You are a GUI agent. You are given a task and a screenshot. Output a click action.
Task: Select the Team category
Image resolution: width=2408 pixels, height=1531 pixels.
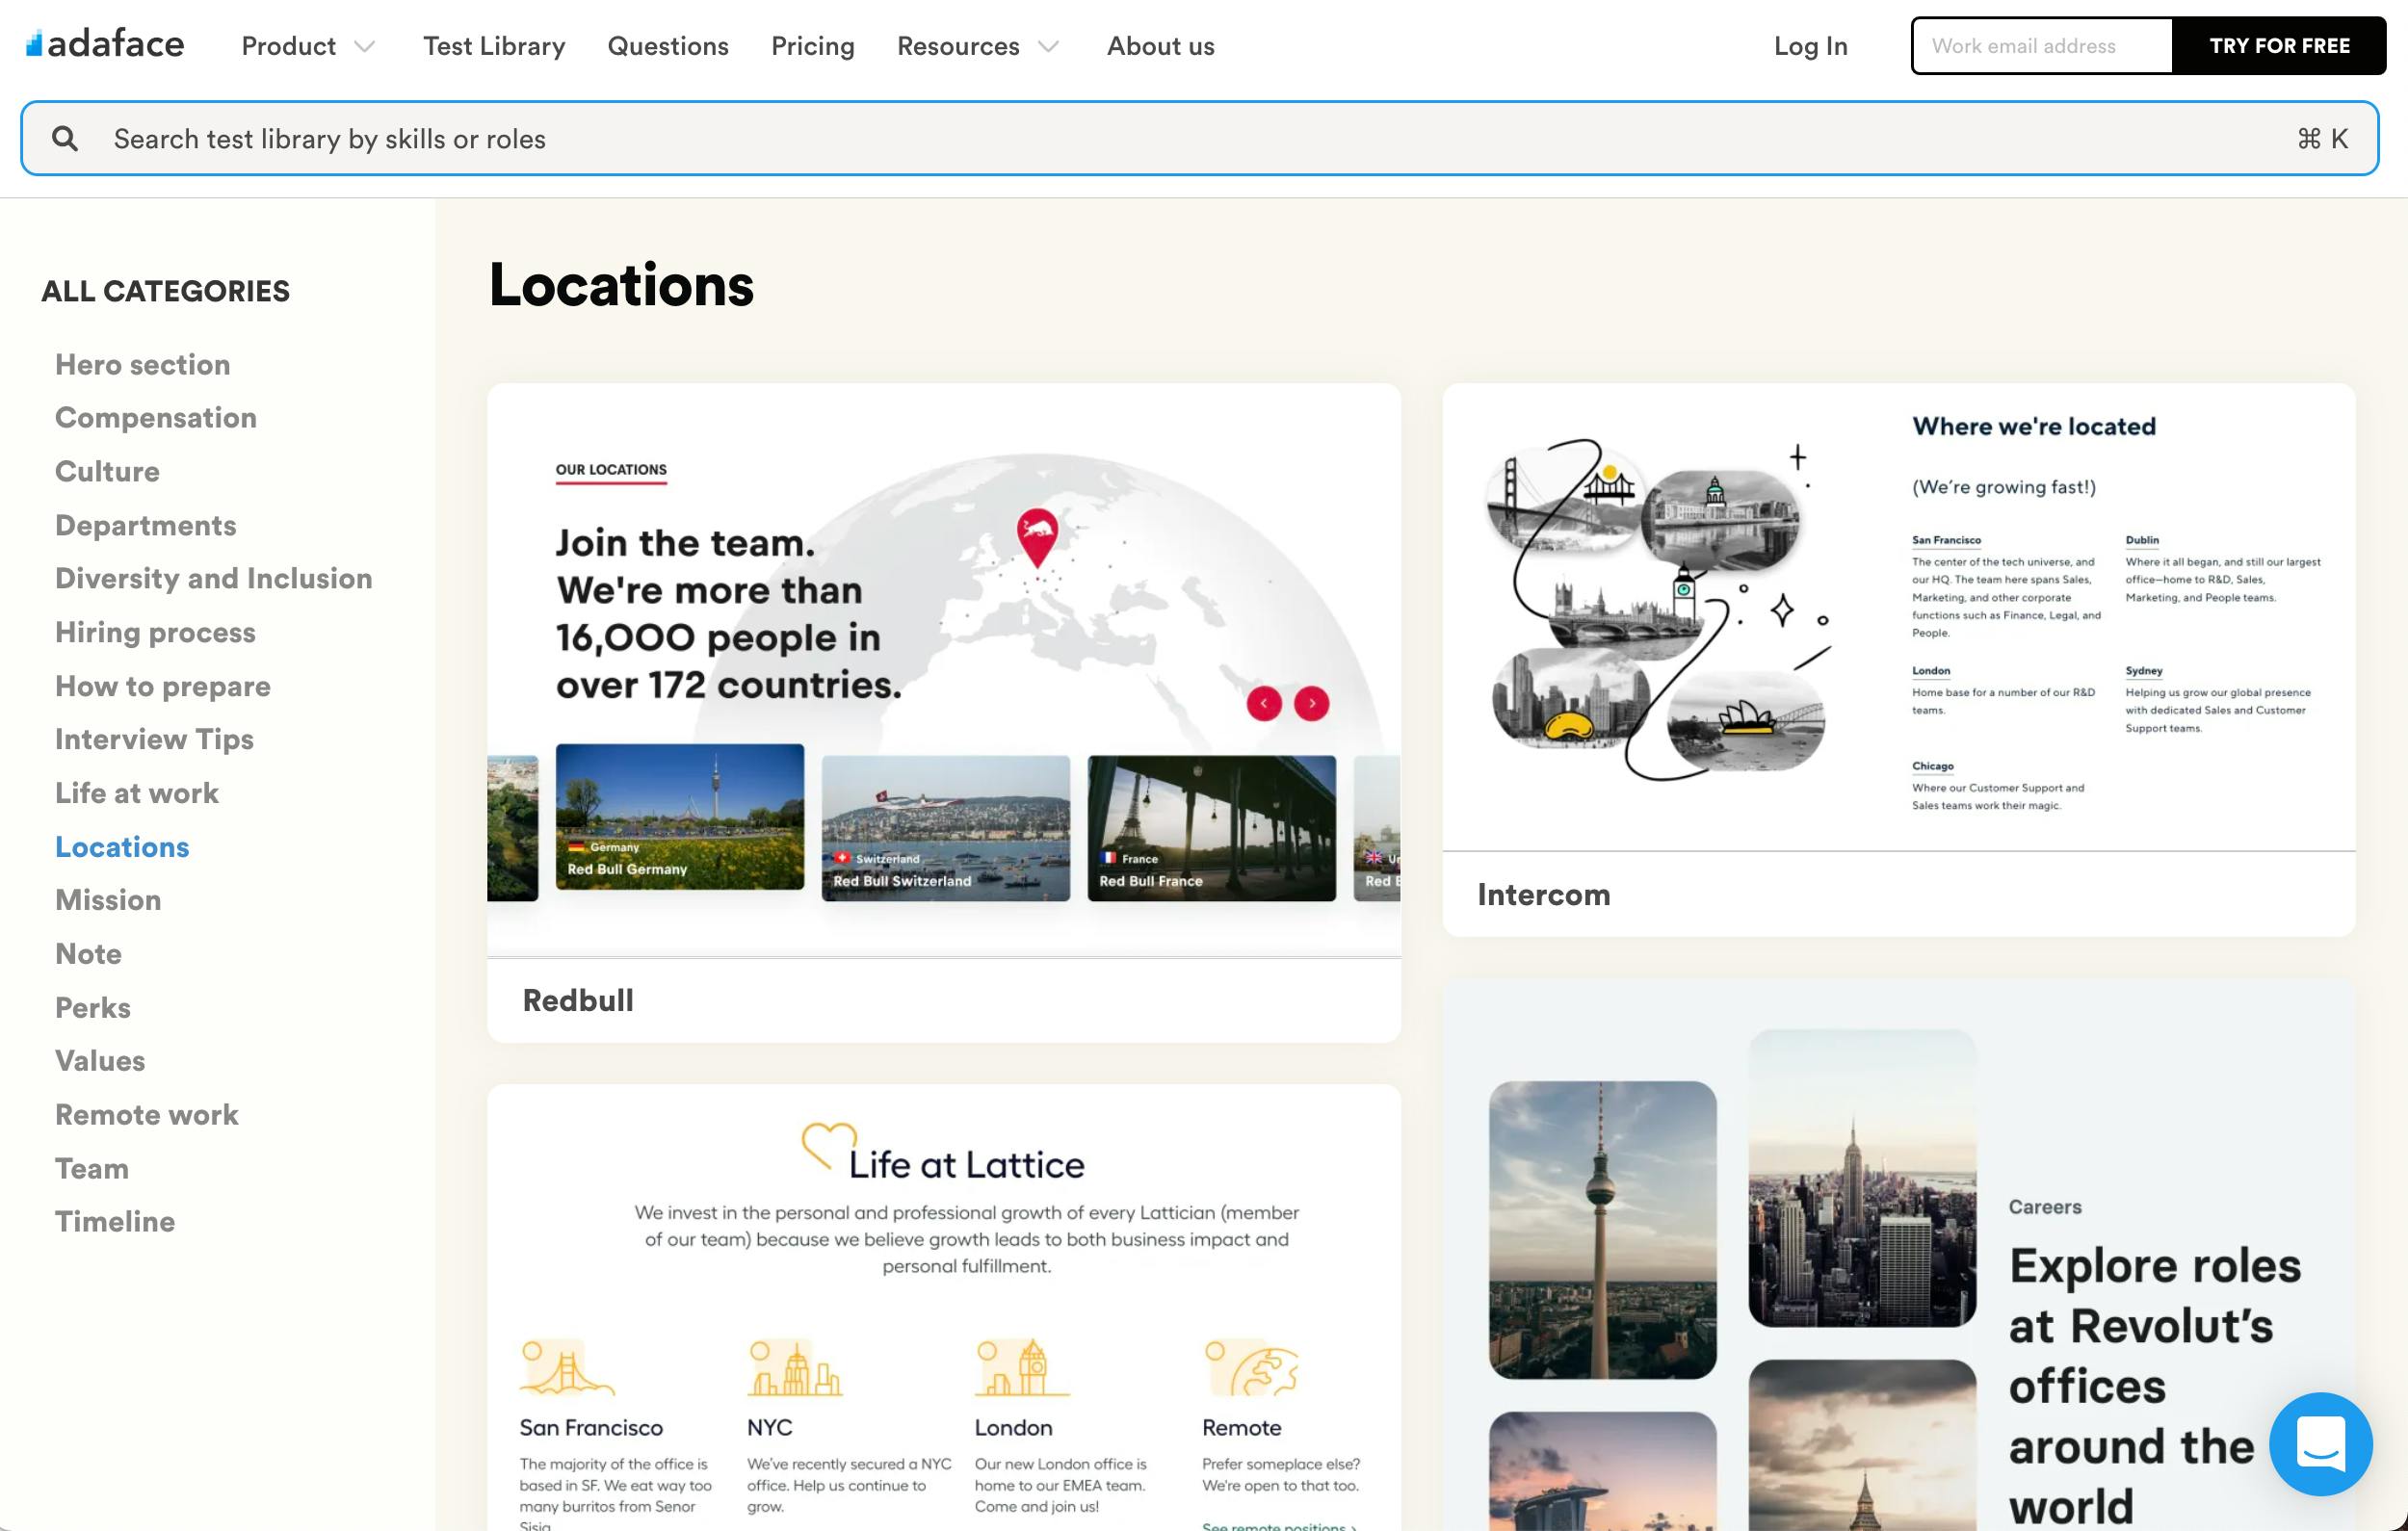[92, 1168]
